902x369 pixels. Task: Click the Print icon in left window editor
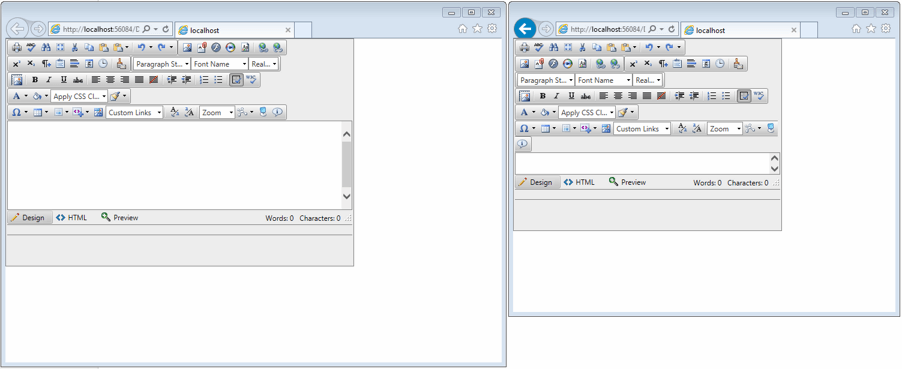point(17,48)
